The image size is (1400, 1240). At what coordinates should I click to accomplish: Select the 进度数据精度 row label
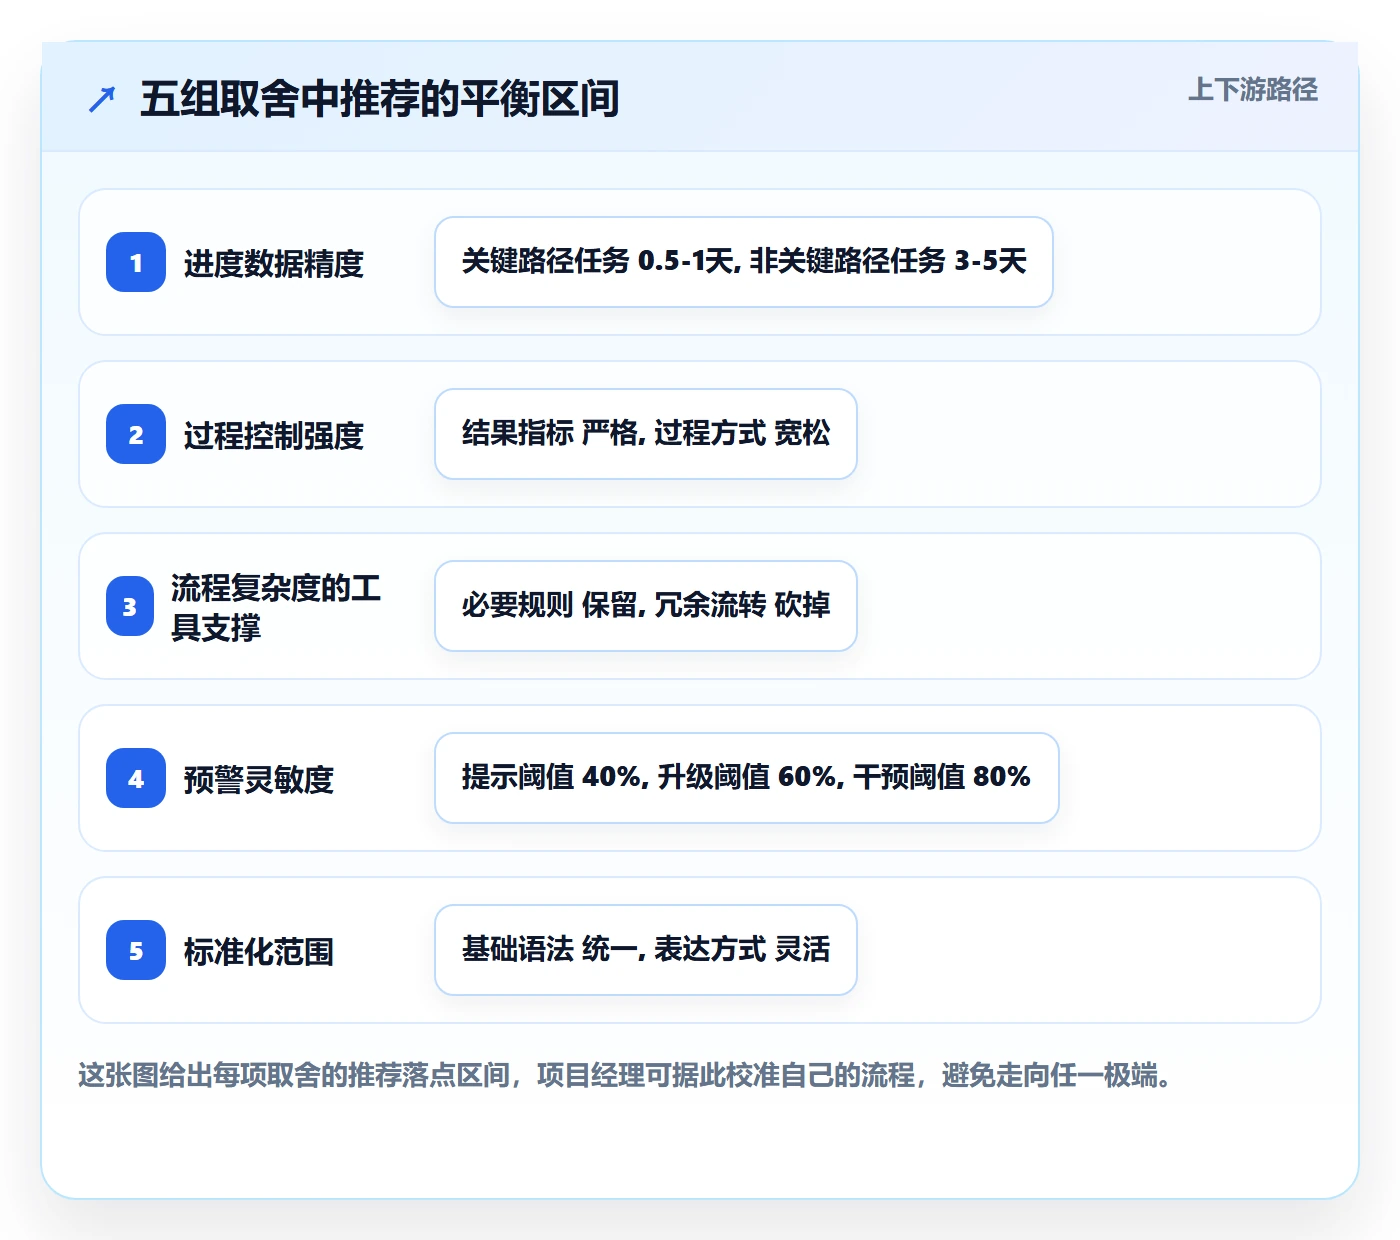point(274,263)
